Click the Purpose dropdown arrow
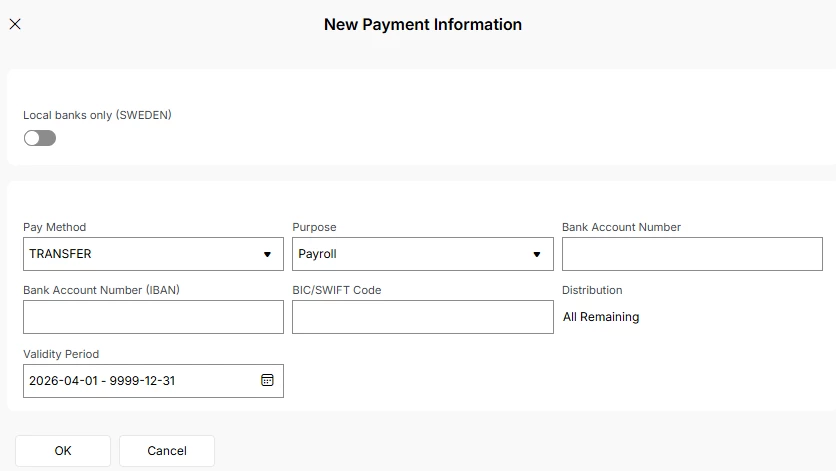This screenshot has height=471, width=836. (537, 254)
